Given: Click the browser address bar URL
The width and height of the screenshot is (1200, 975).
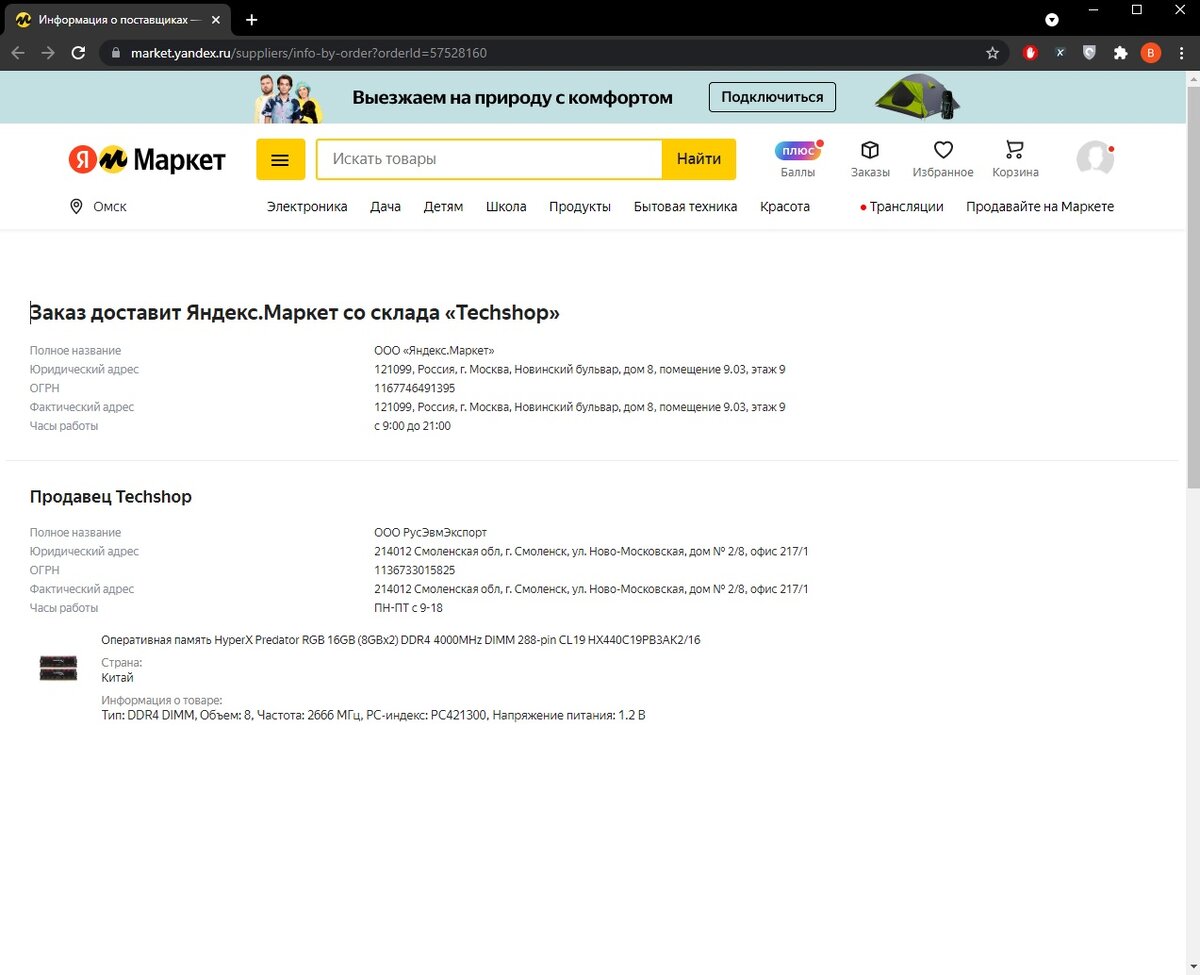Looking at the screenshot, I should (309, 53).
